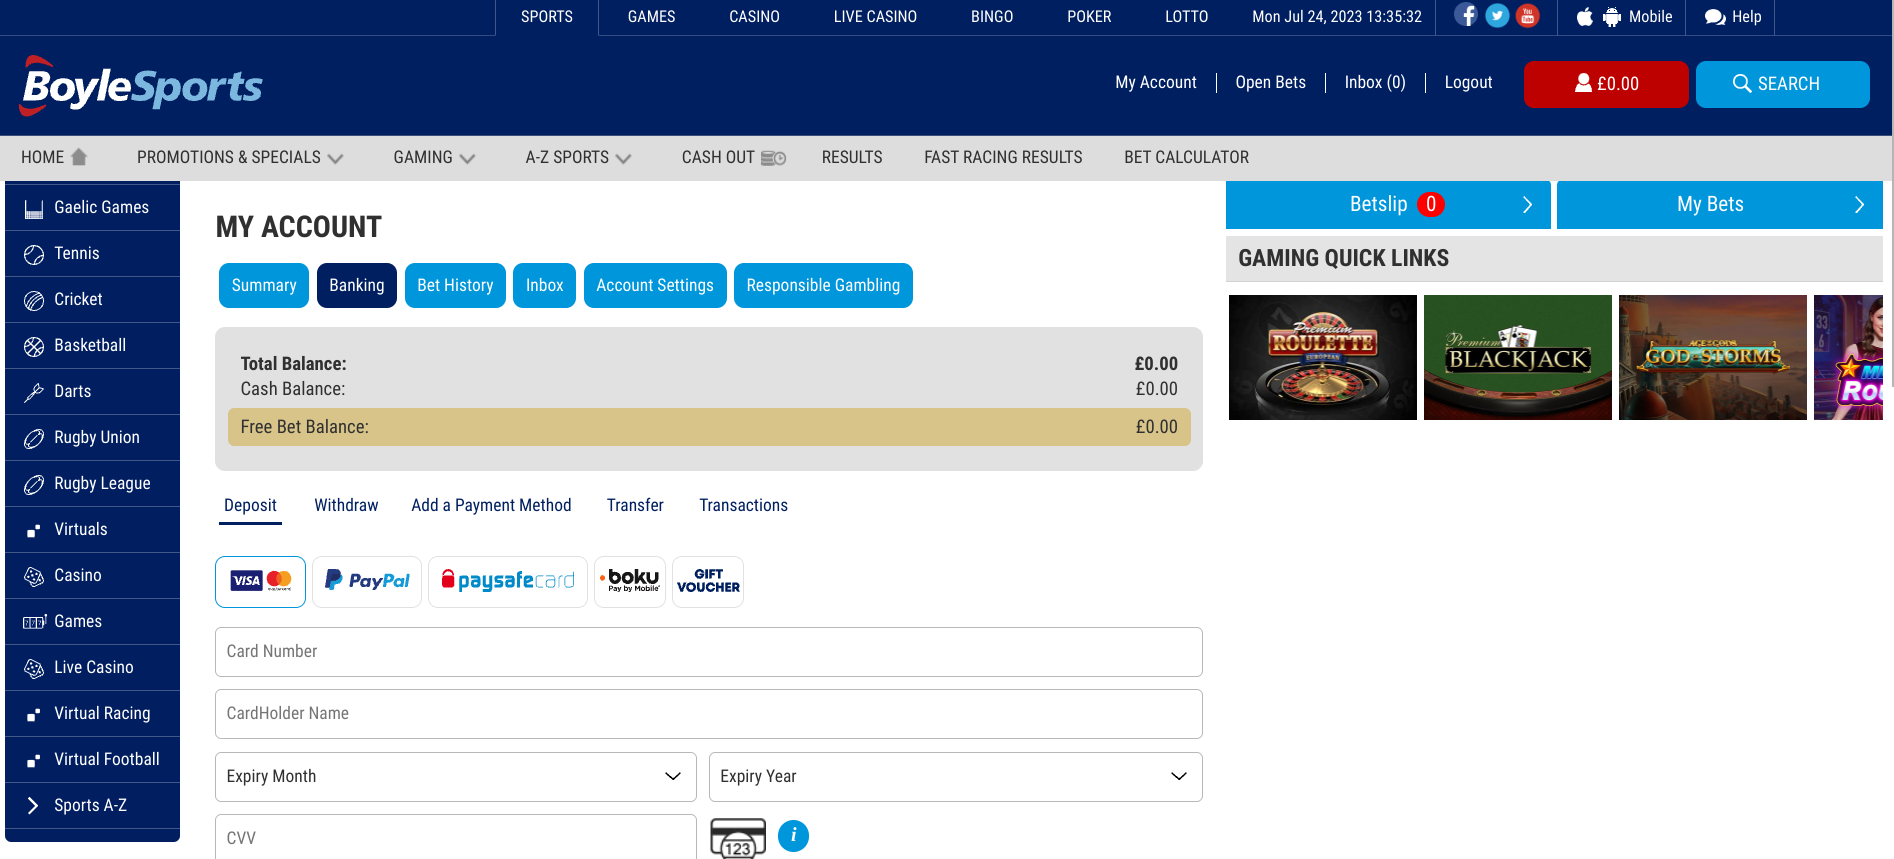Expand Promotions & Specials menu
The height and width of the screenshot is (859, 1894).
click(x=240, y=157)
